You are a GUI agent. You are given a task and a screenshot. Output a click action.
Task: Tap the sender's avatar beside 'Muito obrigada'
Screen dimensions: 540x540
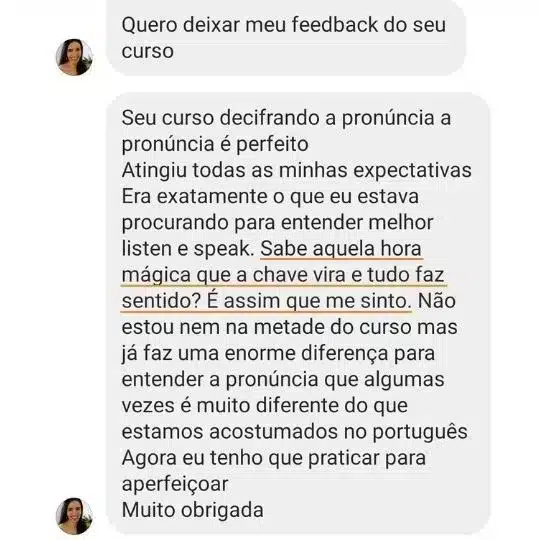pyautogui.click(x=74, y=516)
